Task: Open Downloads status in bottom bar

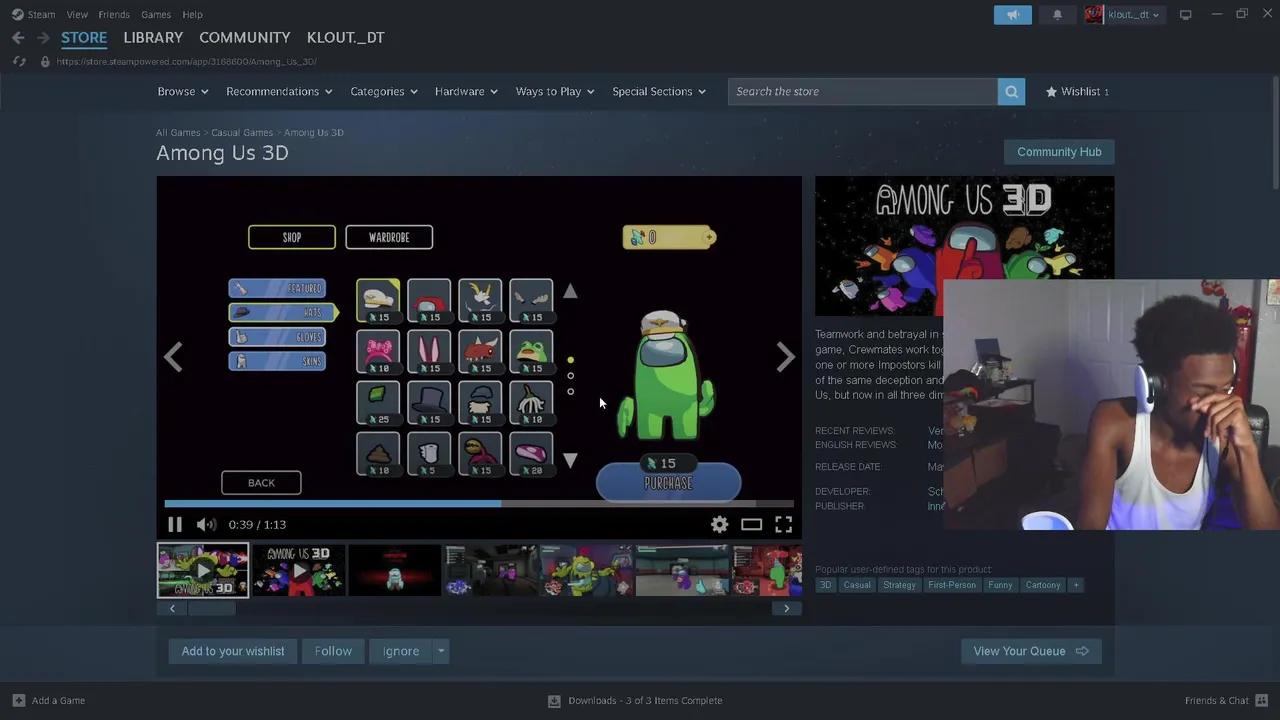Action: (x=635, y=700)
